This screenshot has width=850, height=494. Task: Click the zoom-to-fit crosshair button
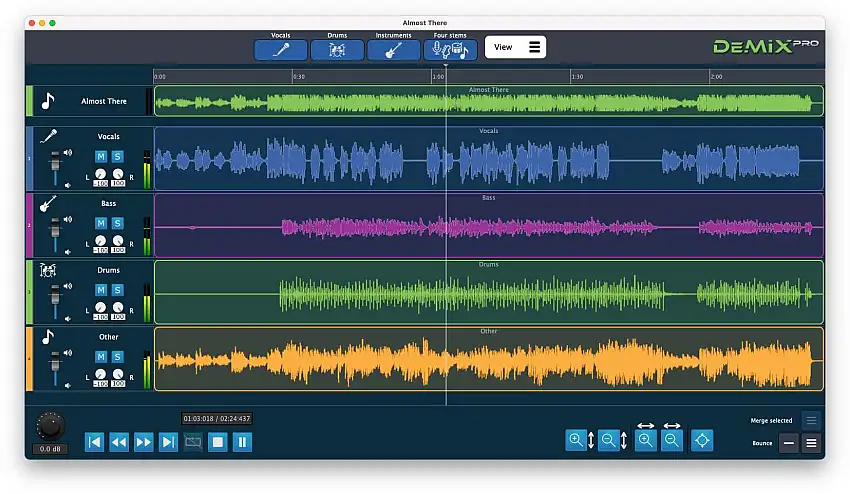click(x=702, y=440)
